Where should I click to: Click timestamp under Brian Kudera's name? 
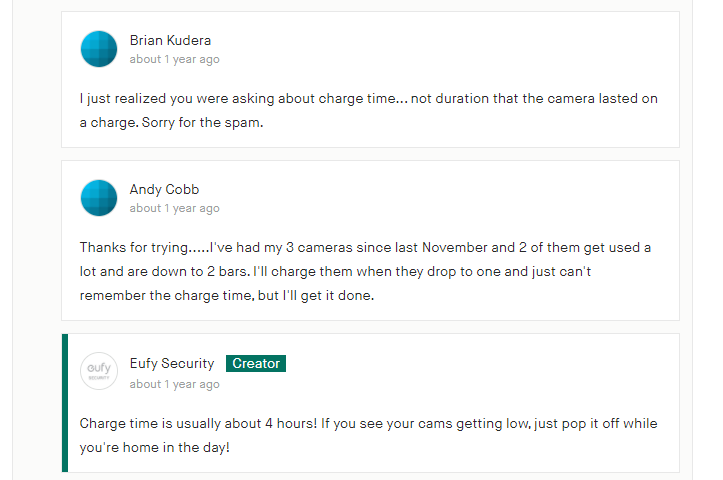(174, 59)
